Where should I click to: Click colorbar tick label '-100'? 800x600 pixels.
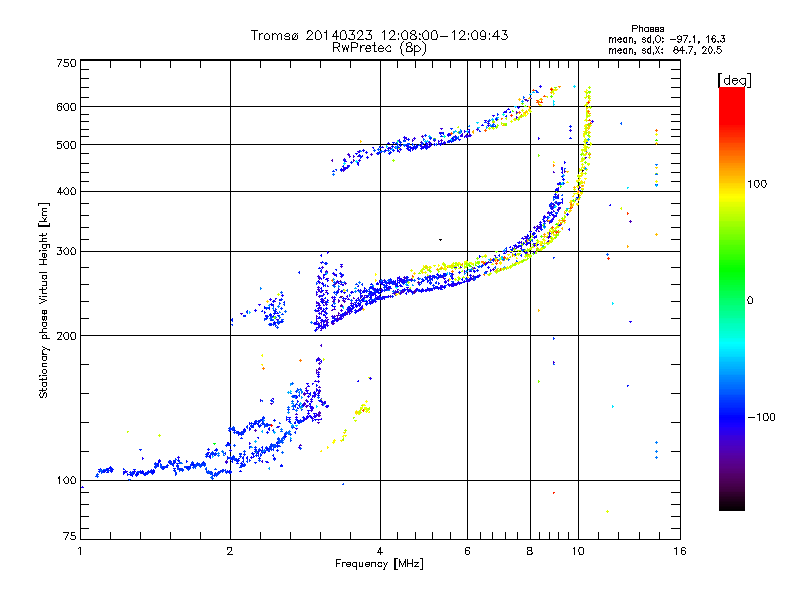761,417
